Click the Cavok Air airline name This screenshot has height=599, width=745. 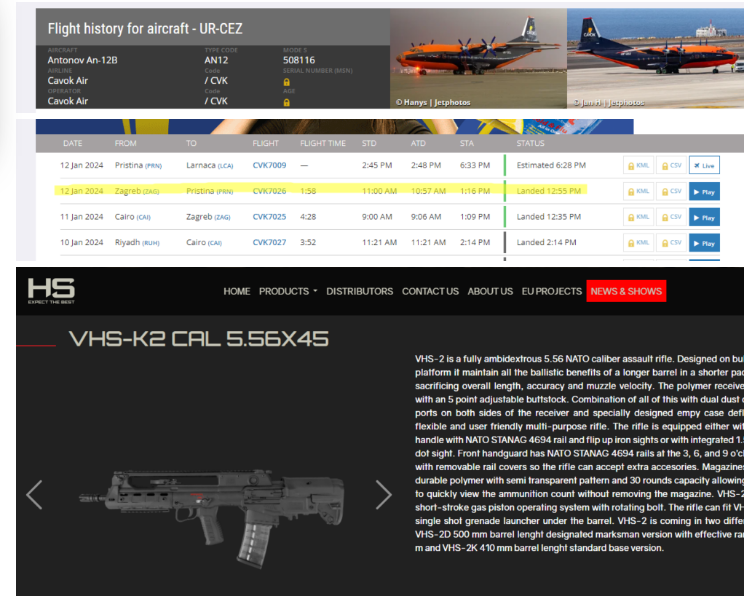click(67, 81)
